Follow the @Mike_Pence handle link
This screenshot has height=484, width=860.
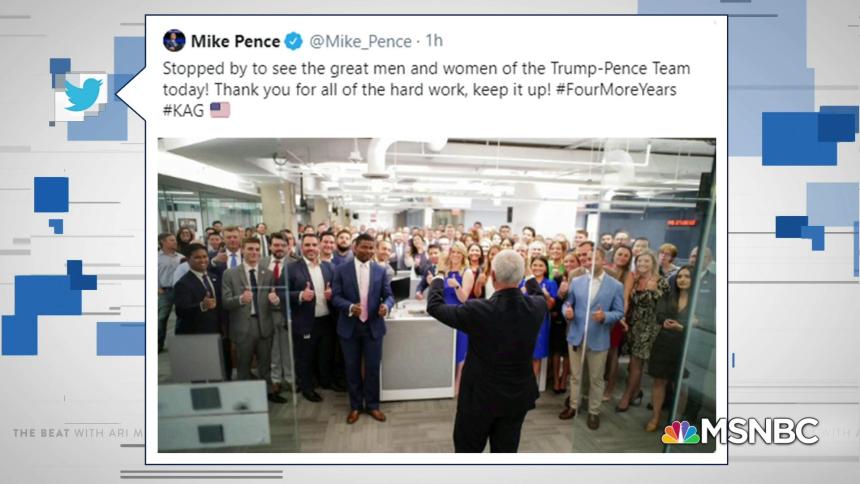[x=360, y=41]
